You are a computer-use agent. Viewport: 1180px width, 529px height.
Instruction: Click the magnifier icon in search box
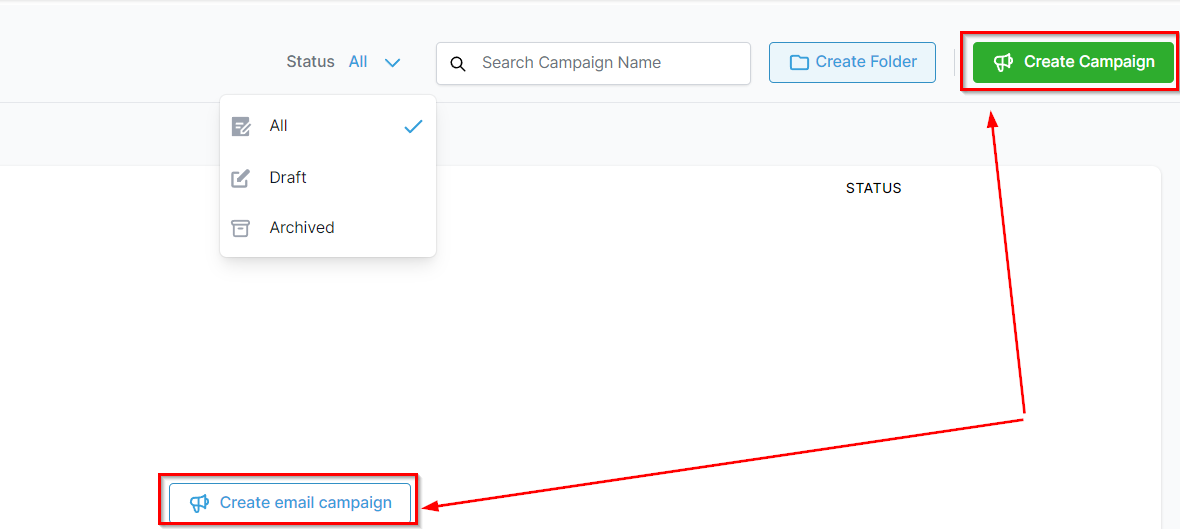point(458,62)
